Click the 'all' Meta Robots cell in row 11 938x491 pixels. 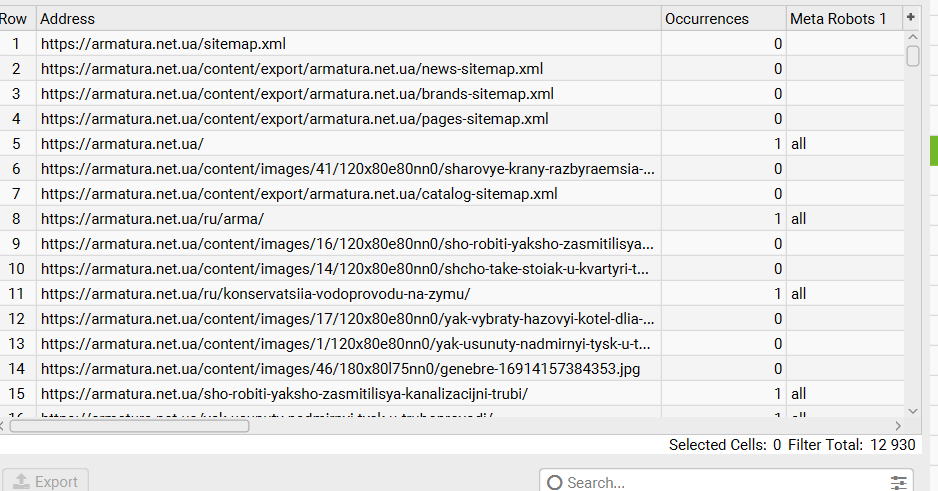click(798, 294)
